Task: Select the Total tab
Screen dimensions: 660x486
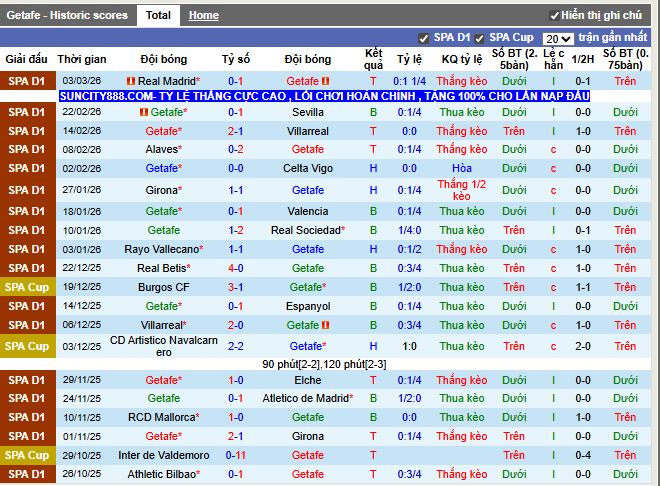Action: coord(157,16)
